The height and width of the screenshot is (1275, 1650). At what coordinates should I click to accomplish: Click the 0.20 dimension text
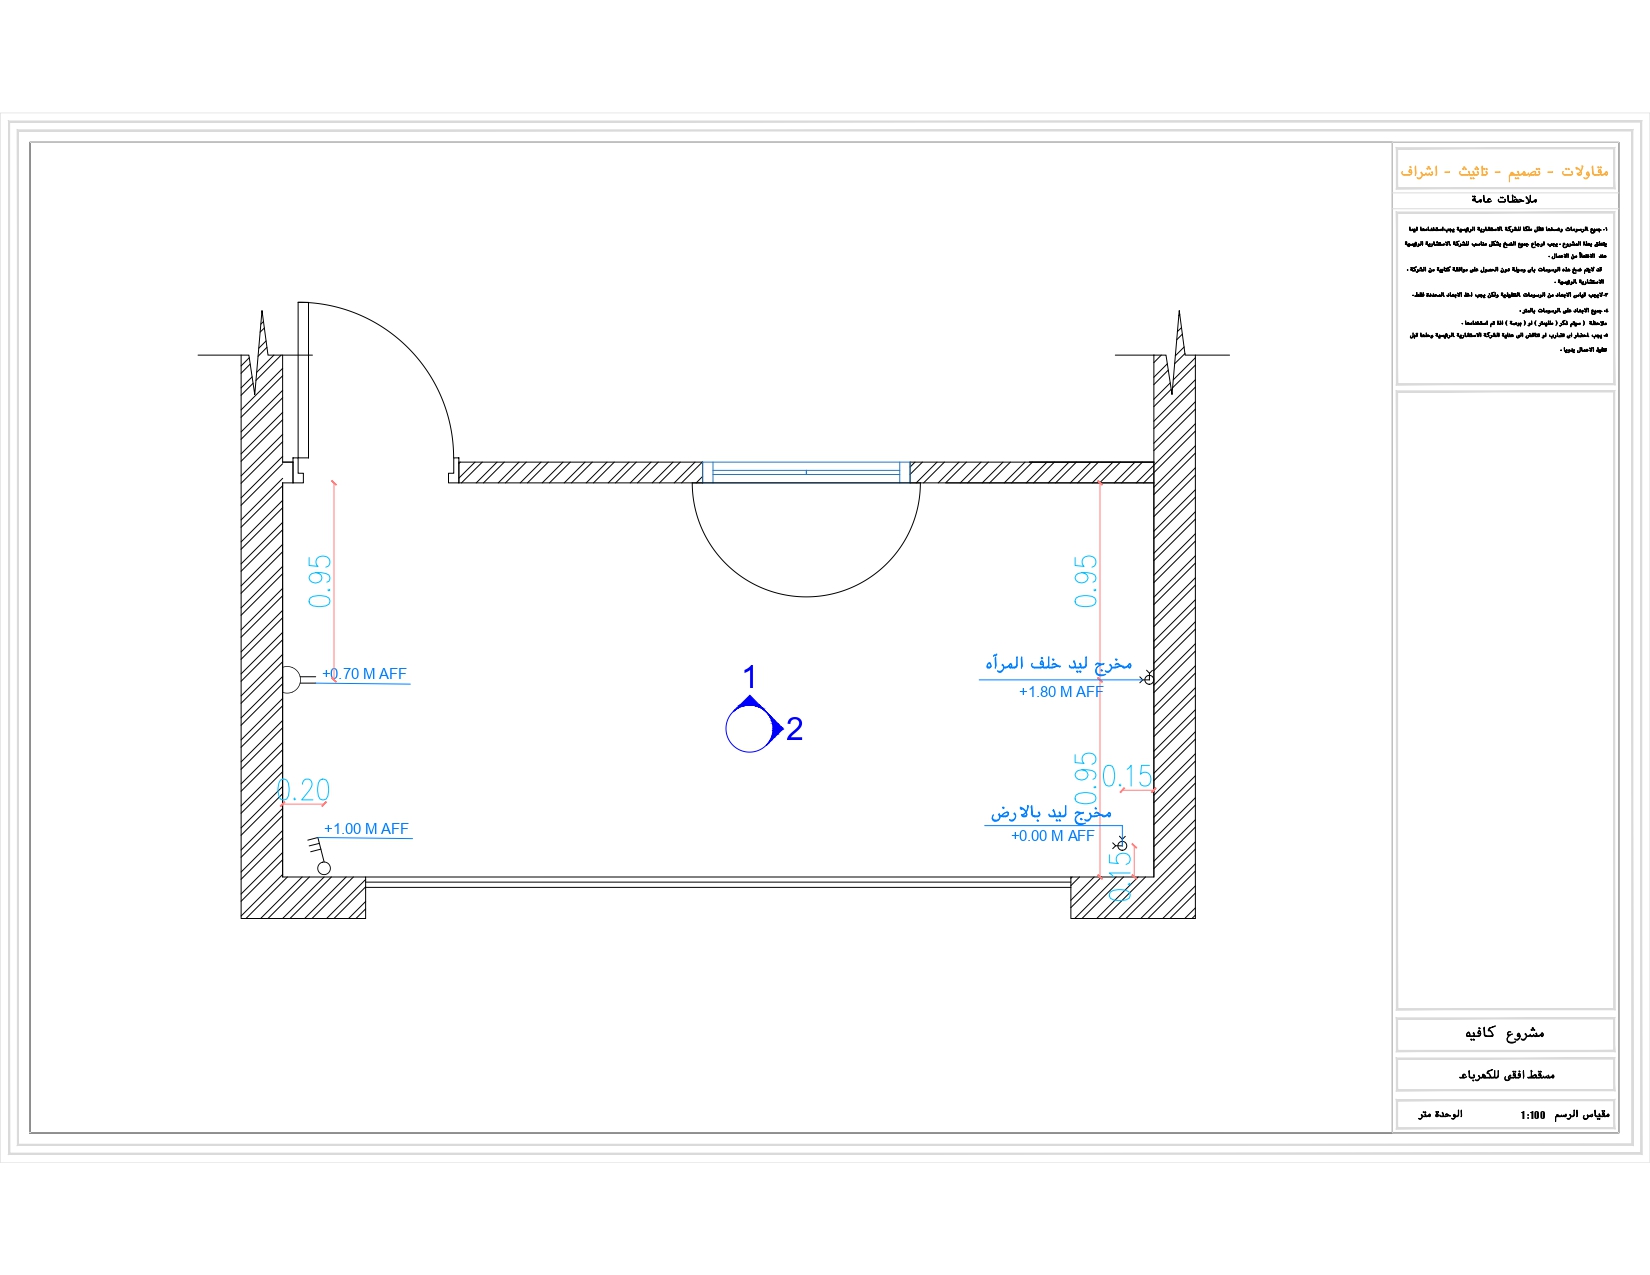(x=303, y=790)
